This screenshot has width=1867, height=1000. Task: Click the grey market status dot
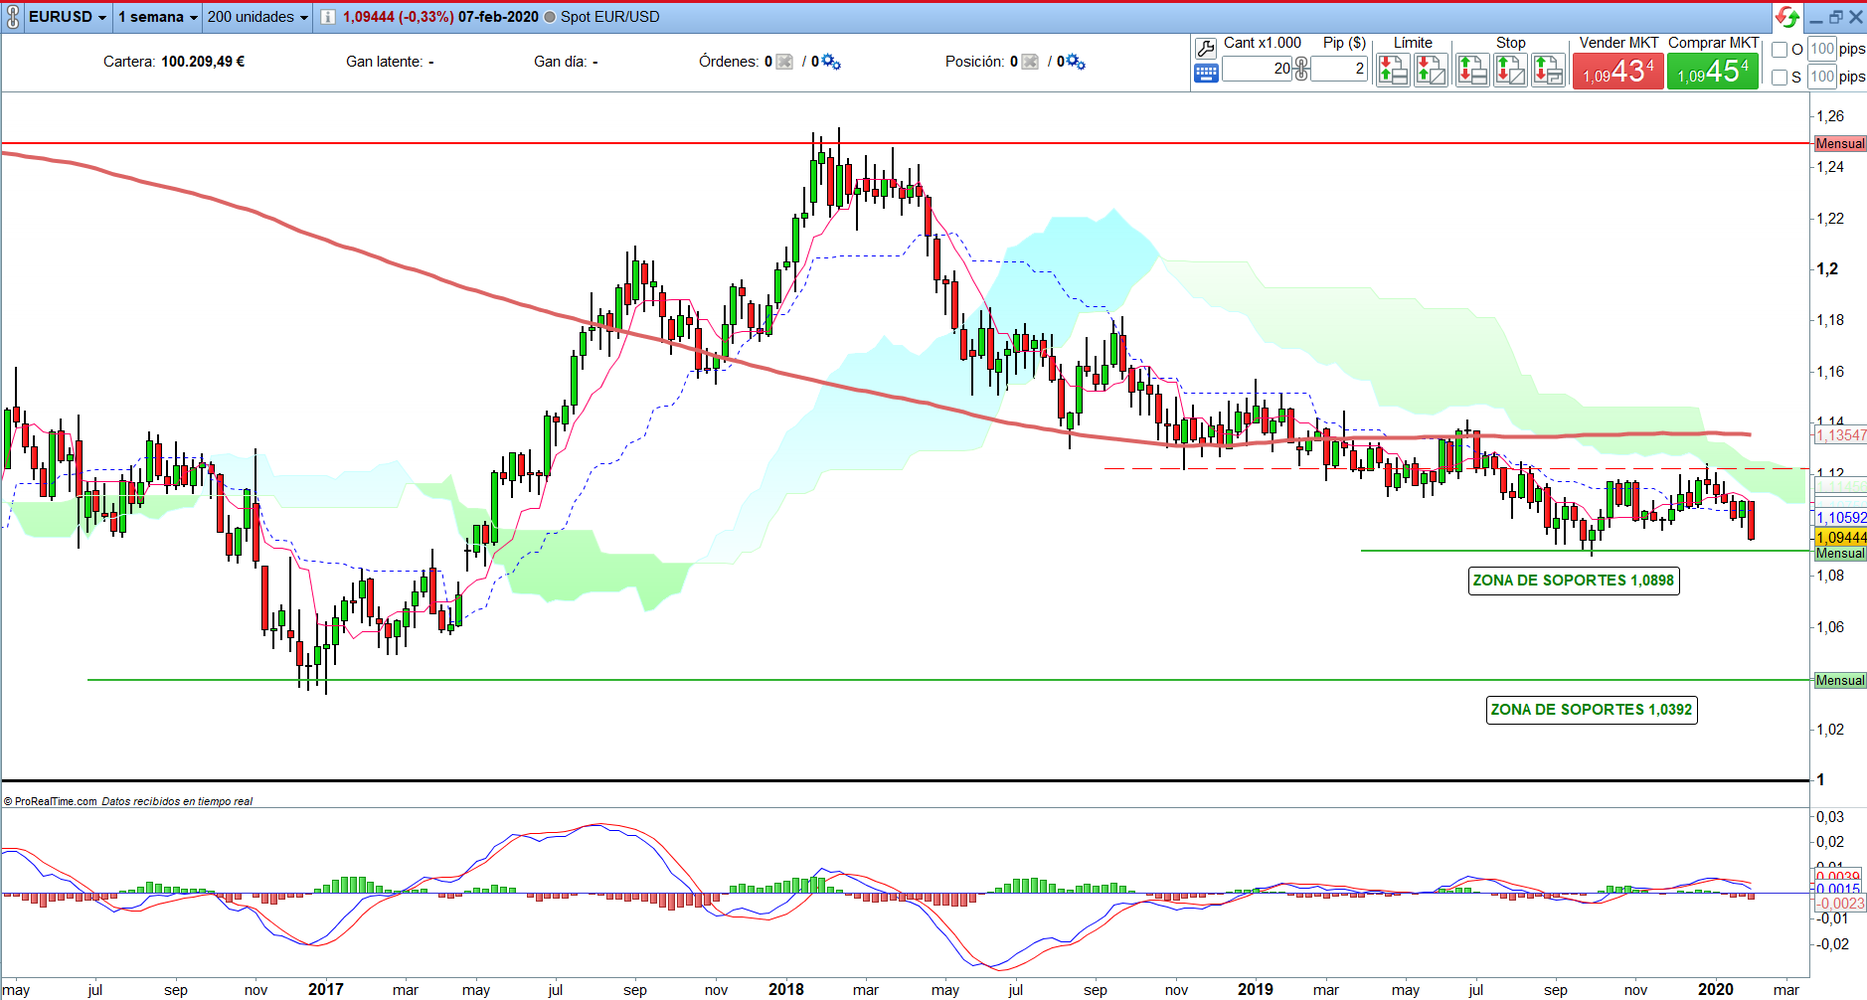point(550,17)
